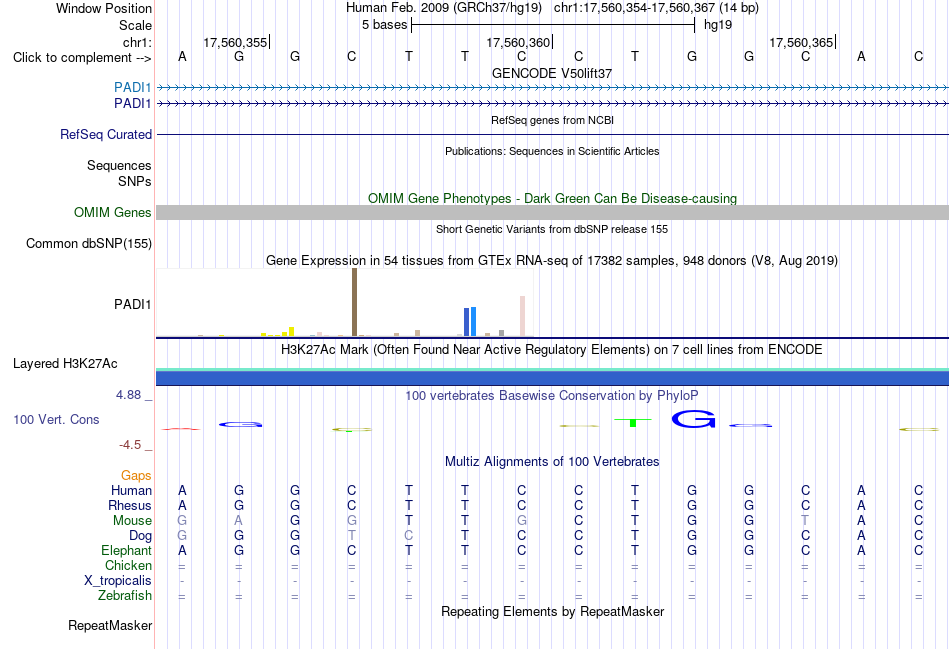Select the Dog alignment row label
The height and width of the screenshot is (649, 950).
140,536
